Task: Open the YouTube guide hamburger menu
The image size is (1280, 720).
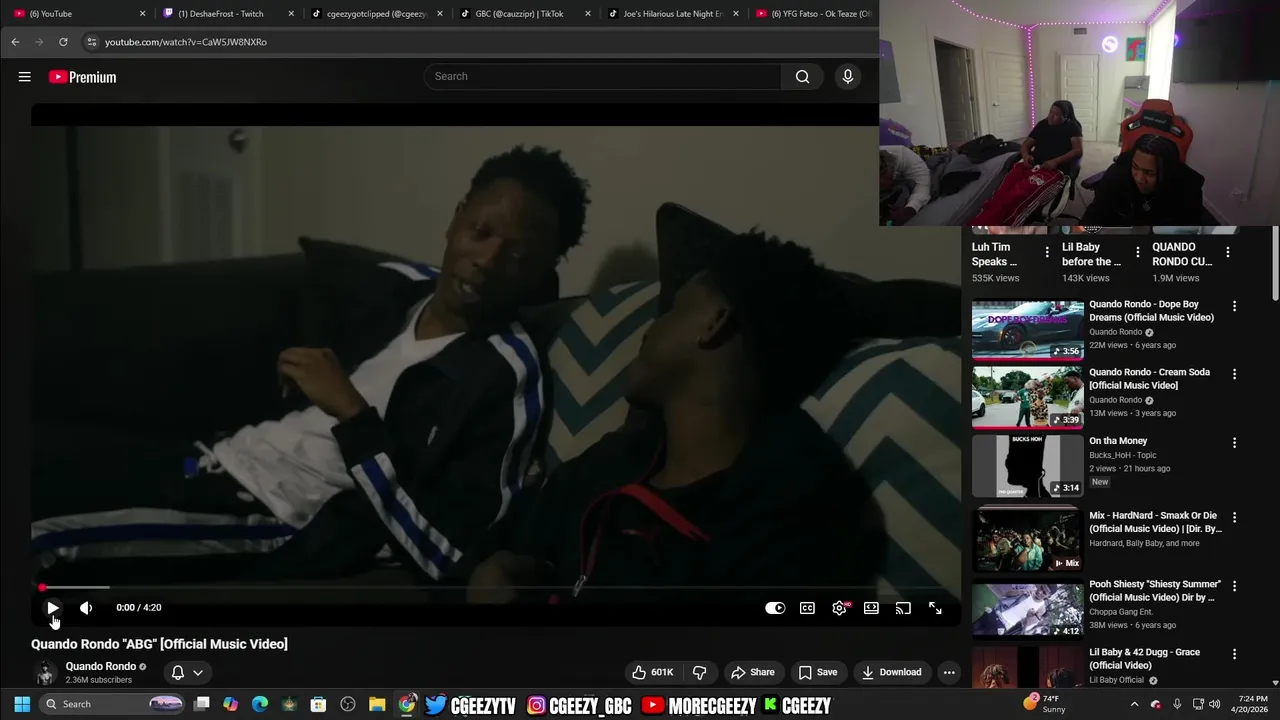Action: pos(24,77)
